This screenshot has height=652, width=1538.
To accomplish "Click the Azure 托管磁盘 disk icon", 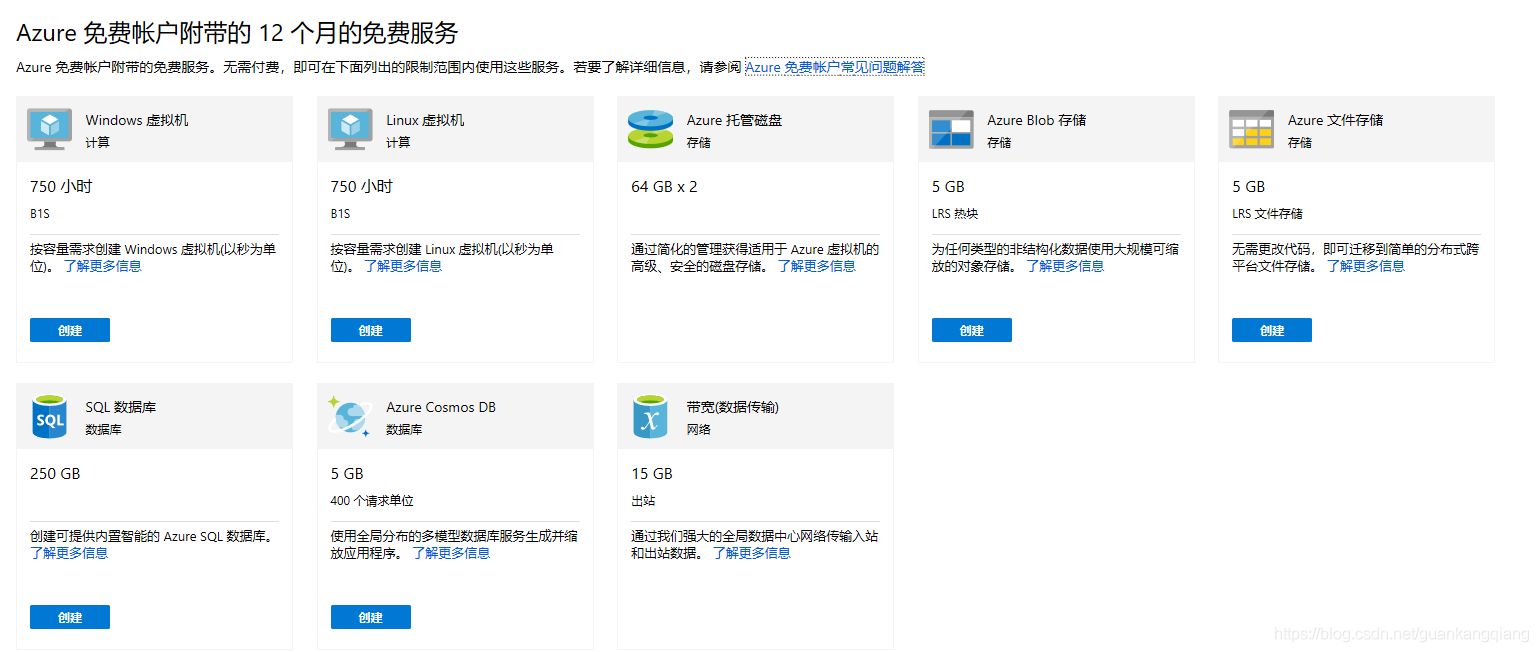I will click(650, 129).
